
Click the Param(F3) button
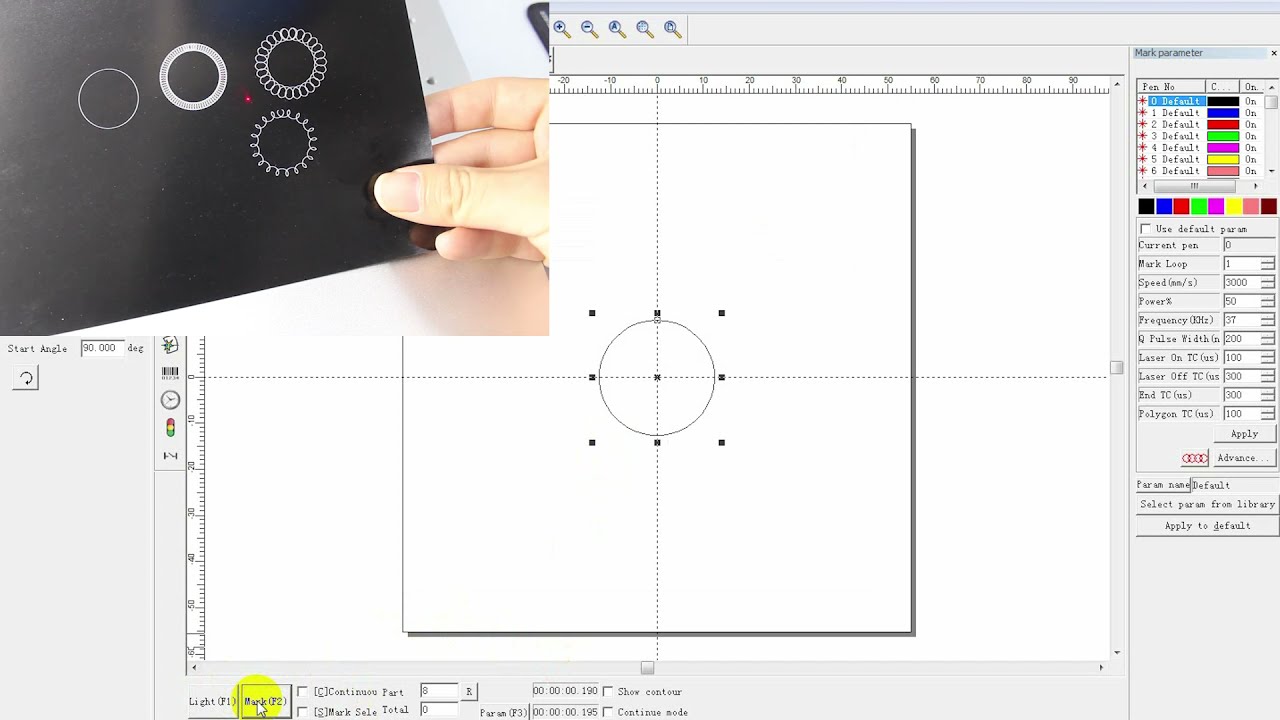click(x=503, y=713)
